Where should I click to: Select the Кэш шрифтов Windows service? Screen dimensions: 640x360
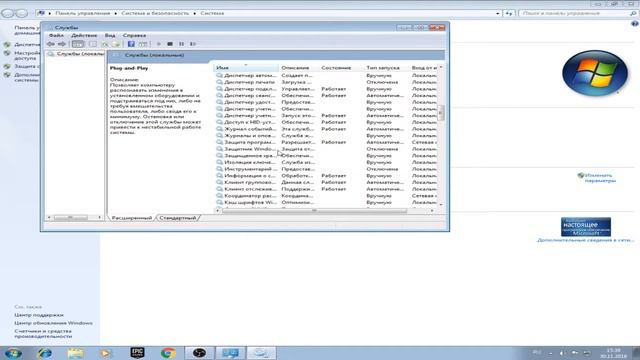pyautogui.click(x=326, y=202)
